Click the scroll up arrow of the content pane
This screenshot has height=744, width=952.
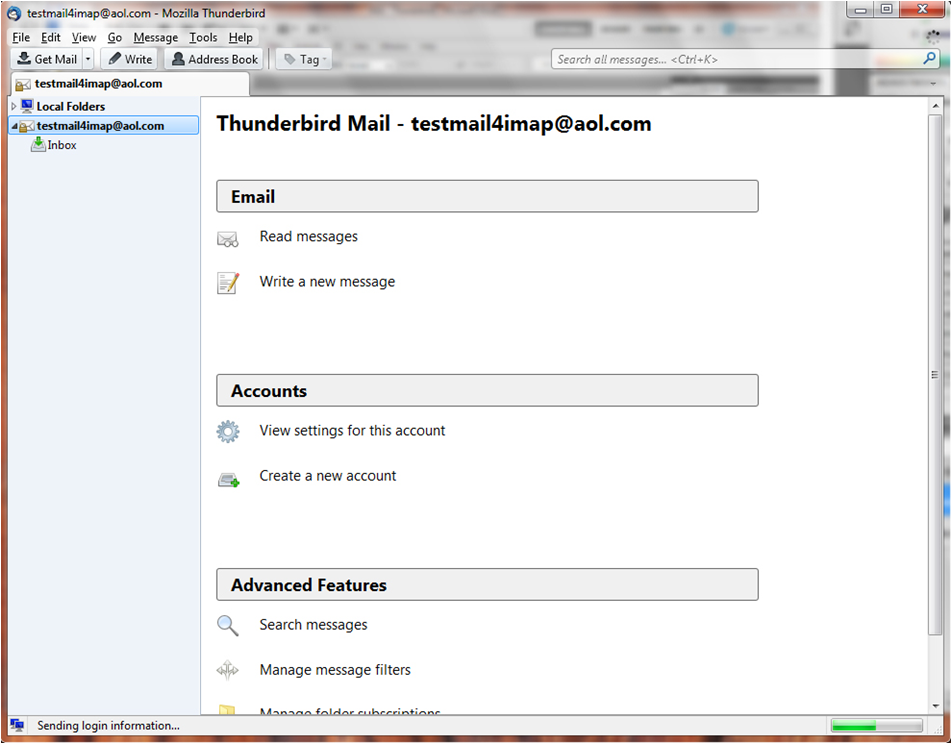pos(935,106)
